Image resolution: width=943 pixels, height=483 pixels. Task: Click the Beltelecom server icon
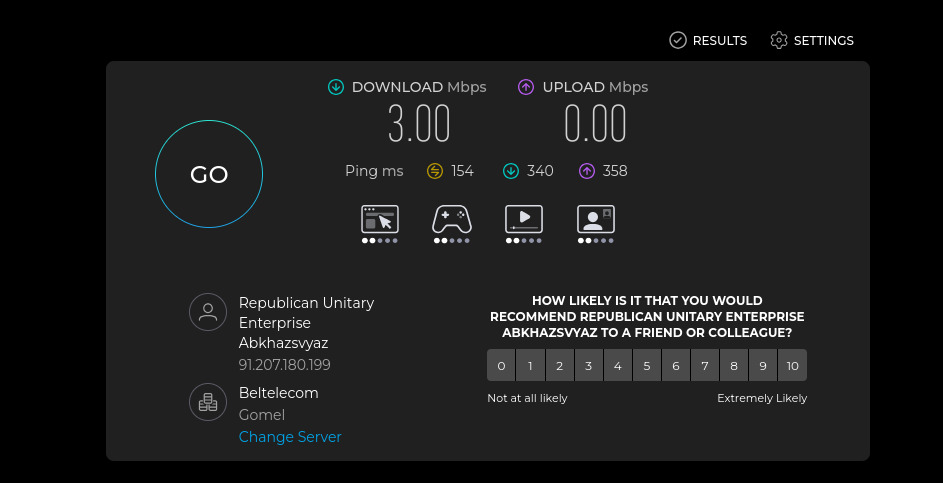click(x=208, y=402)
